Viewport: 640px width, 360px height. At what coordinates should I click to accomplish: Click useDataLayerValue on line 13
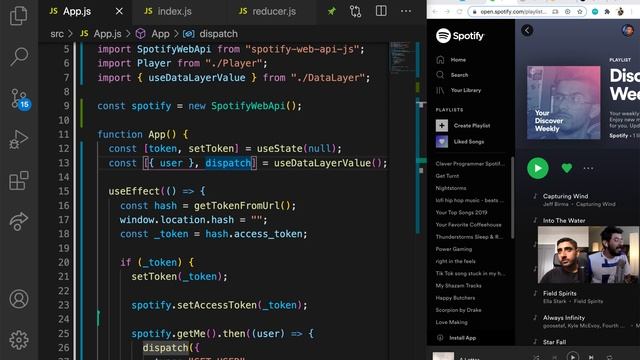coord(322,163)
